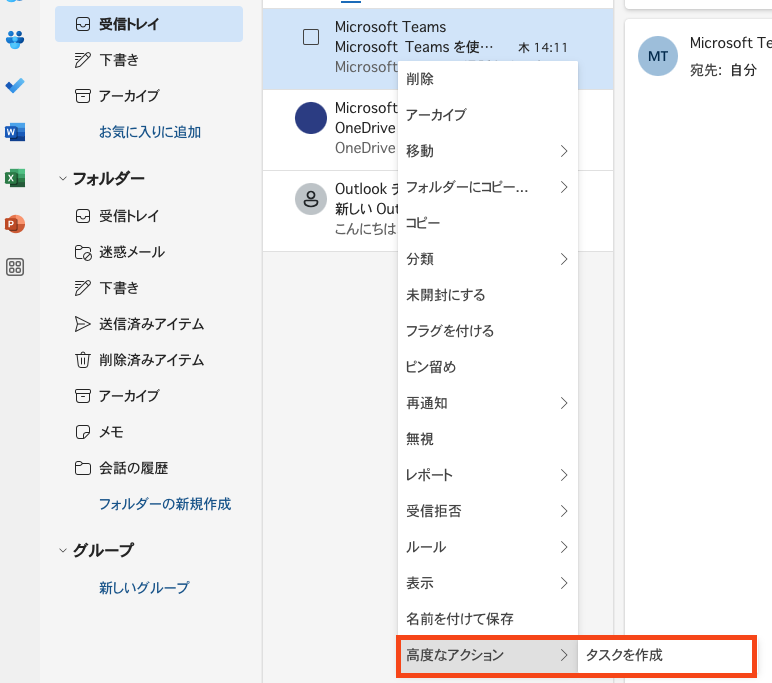Tick the Microsoft Teams message checkbox

311,37
